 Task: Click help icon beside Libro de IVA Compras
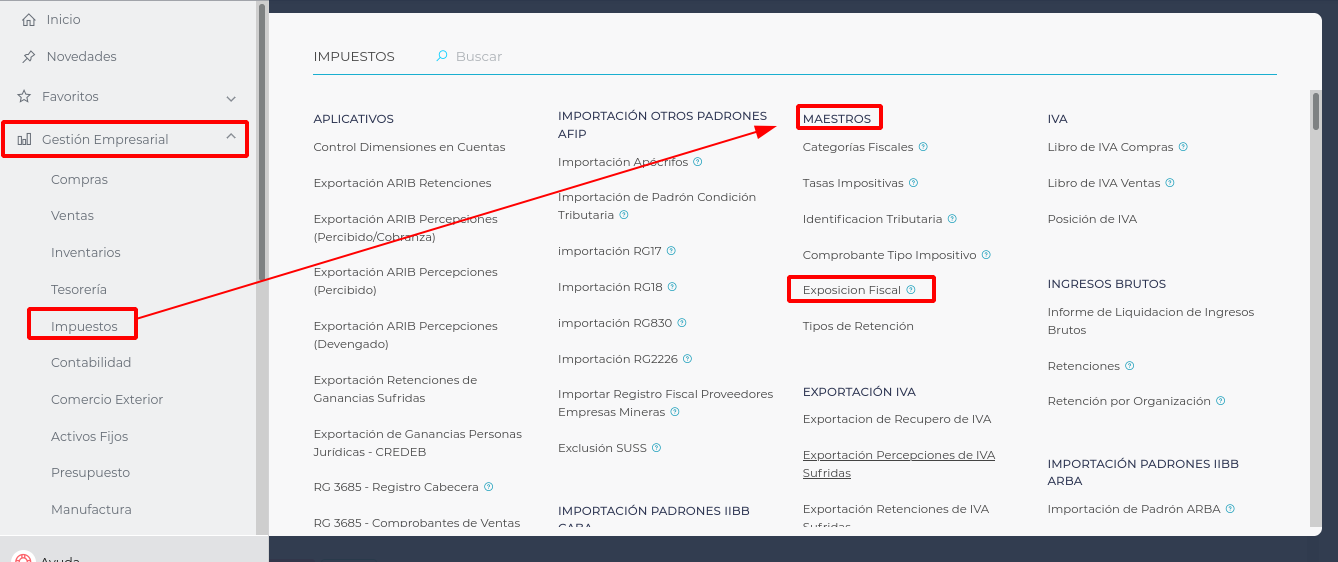pyautogui.click(x=1183, y=147)
